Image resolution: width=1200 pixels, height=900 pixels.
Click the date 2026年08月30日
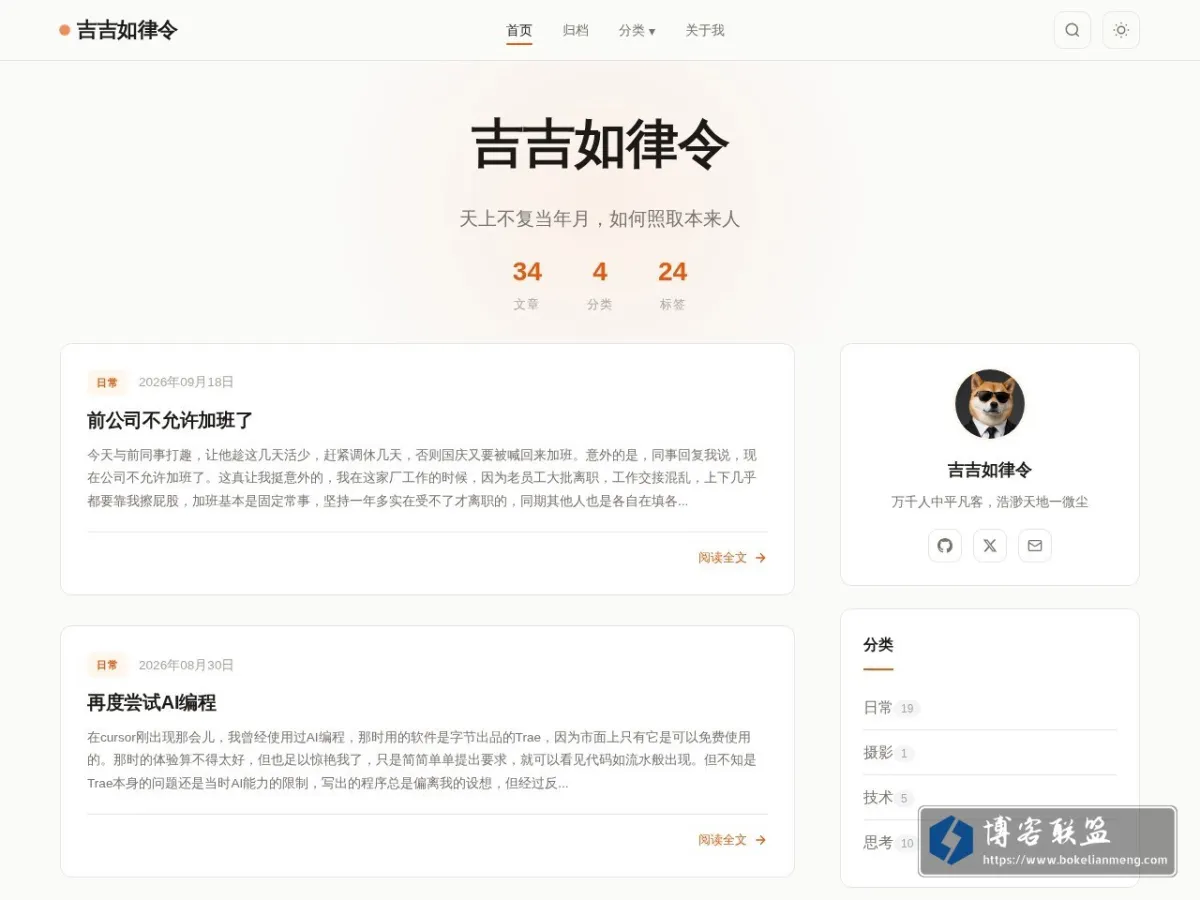tap(186, 665)
